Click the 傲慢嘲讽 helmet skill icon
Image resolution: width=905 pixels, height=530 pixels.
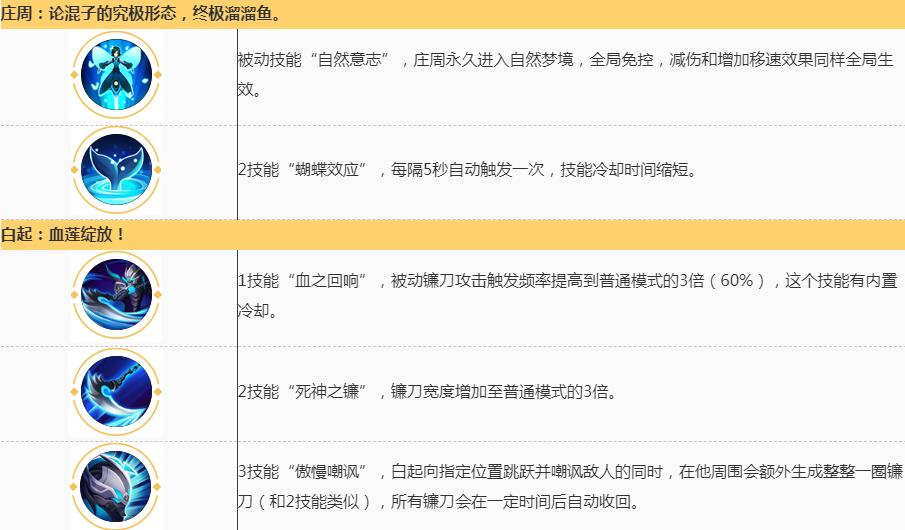117,485
